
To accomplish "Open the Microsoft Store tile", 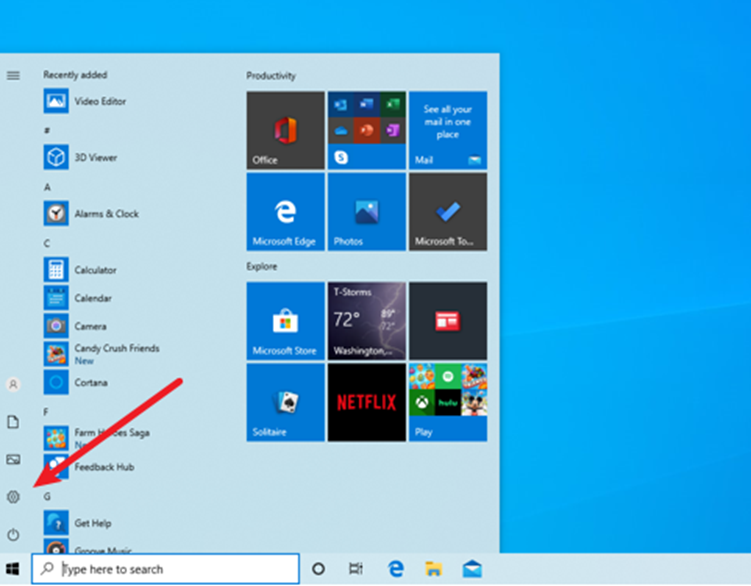I will tap(285, 321).
